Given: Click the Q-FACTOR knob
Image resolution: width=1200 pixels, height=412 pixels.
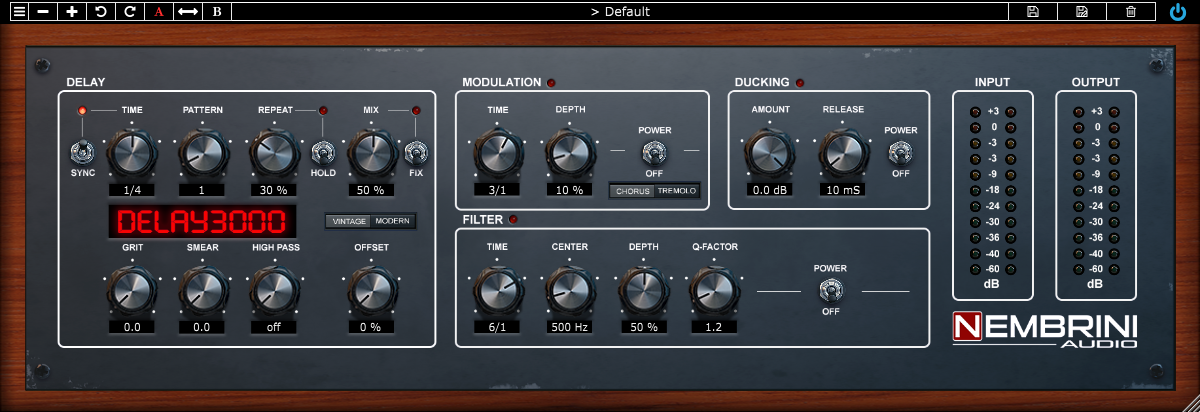Looking at the screenshot, I should (714, 290).
